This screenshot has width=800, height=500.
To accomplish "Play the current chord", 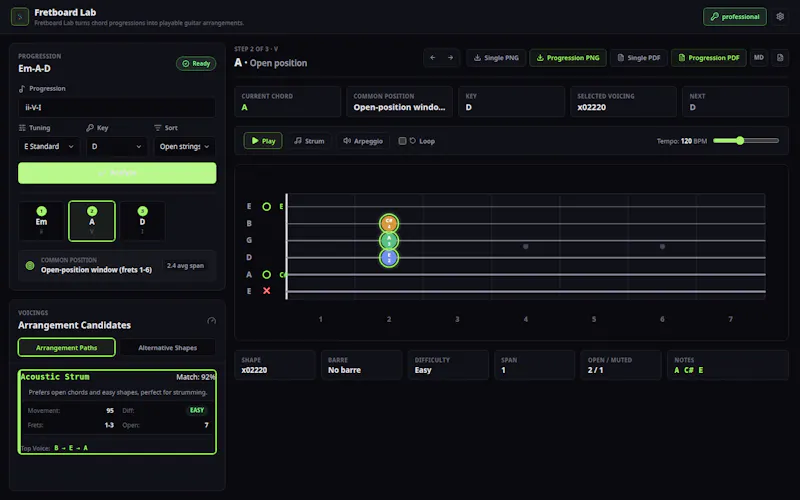I will [263, 141].
